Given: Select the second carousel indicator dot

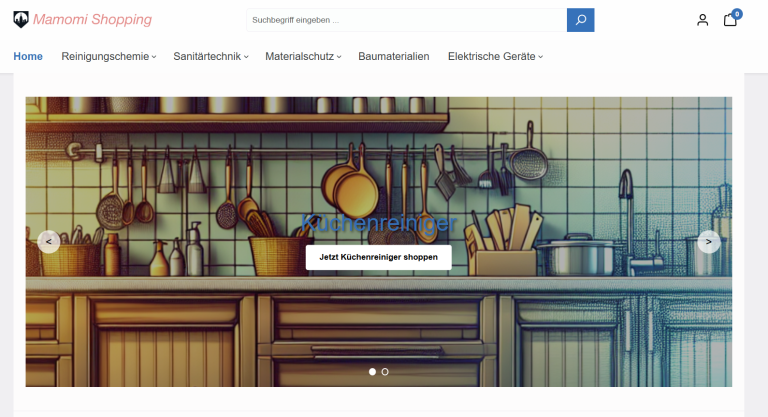Looking at the screenshot, I should tap(385, 371).
